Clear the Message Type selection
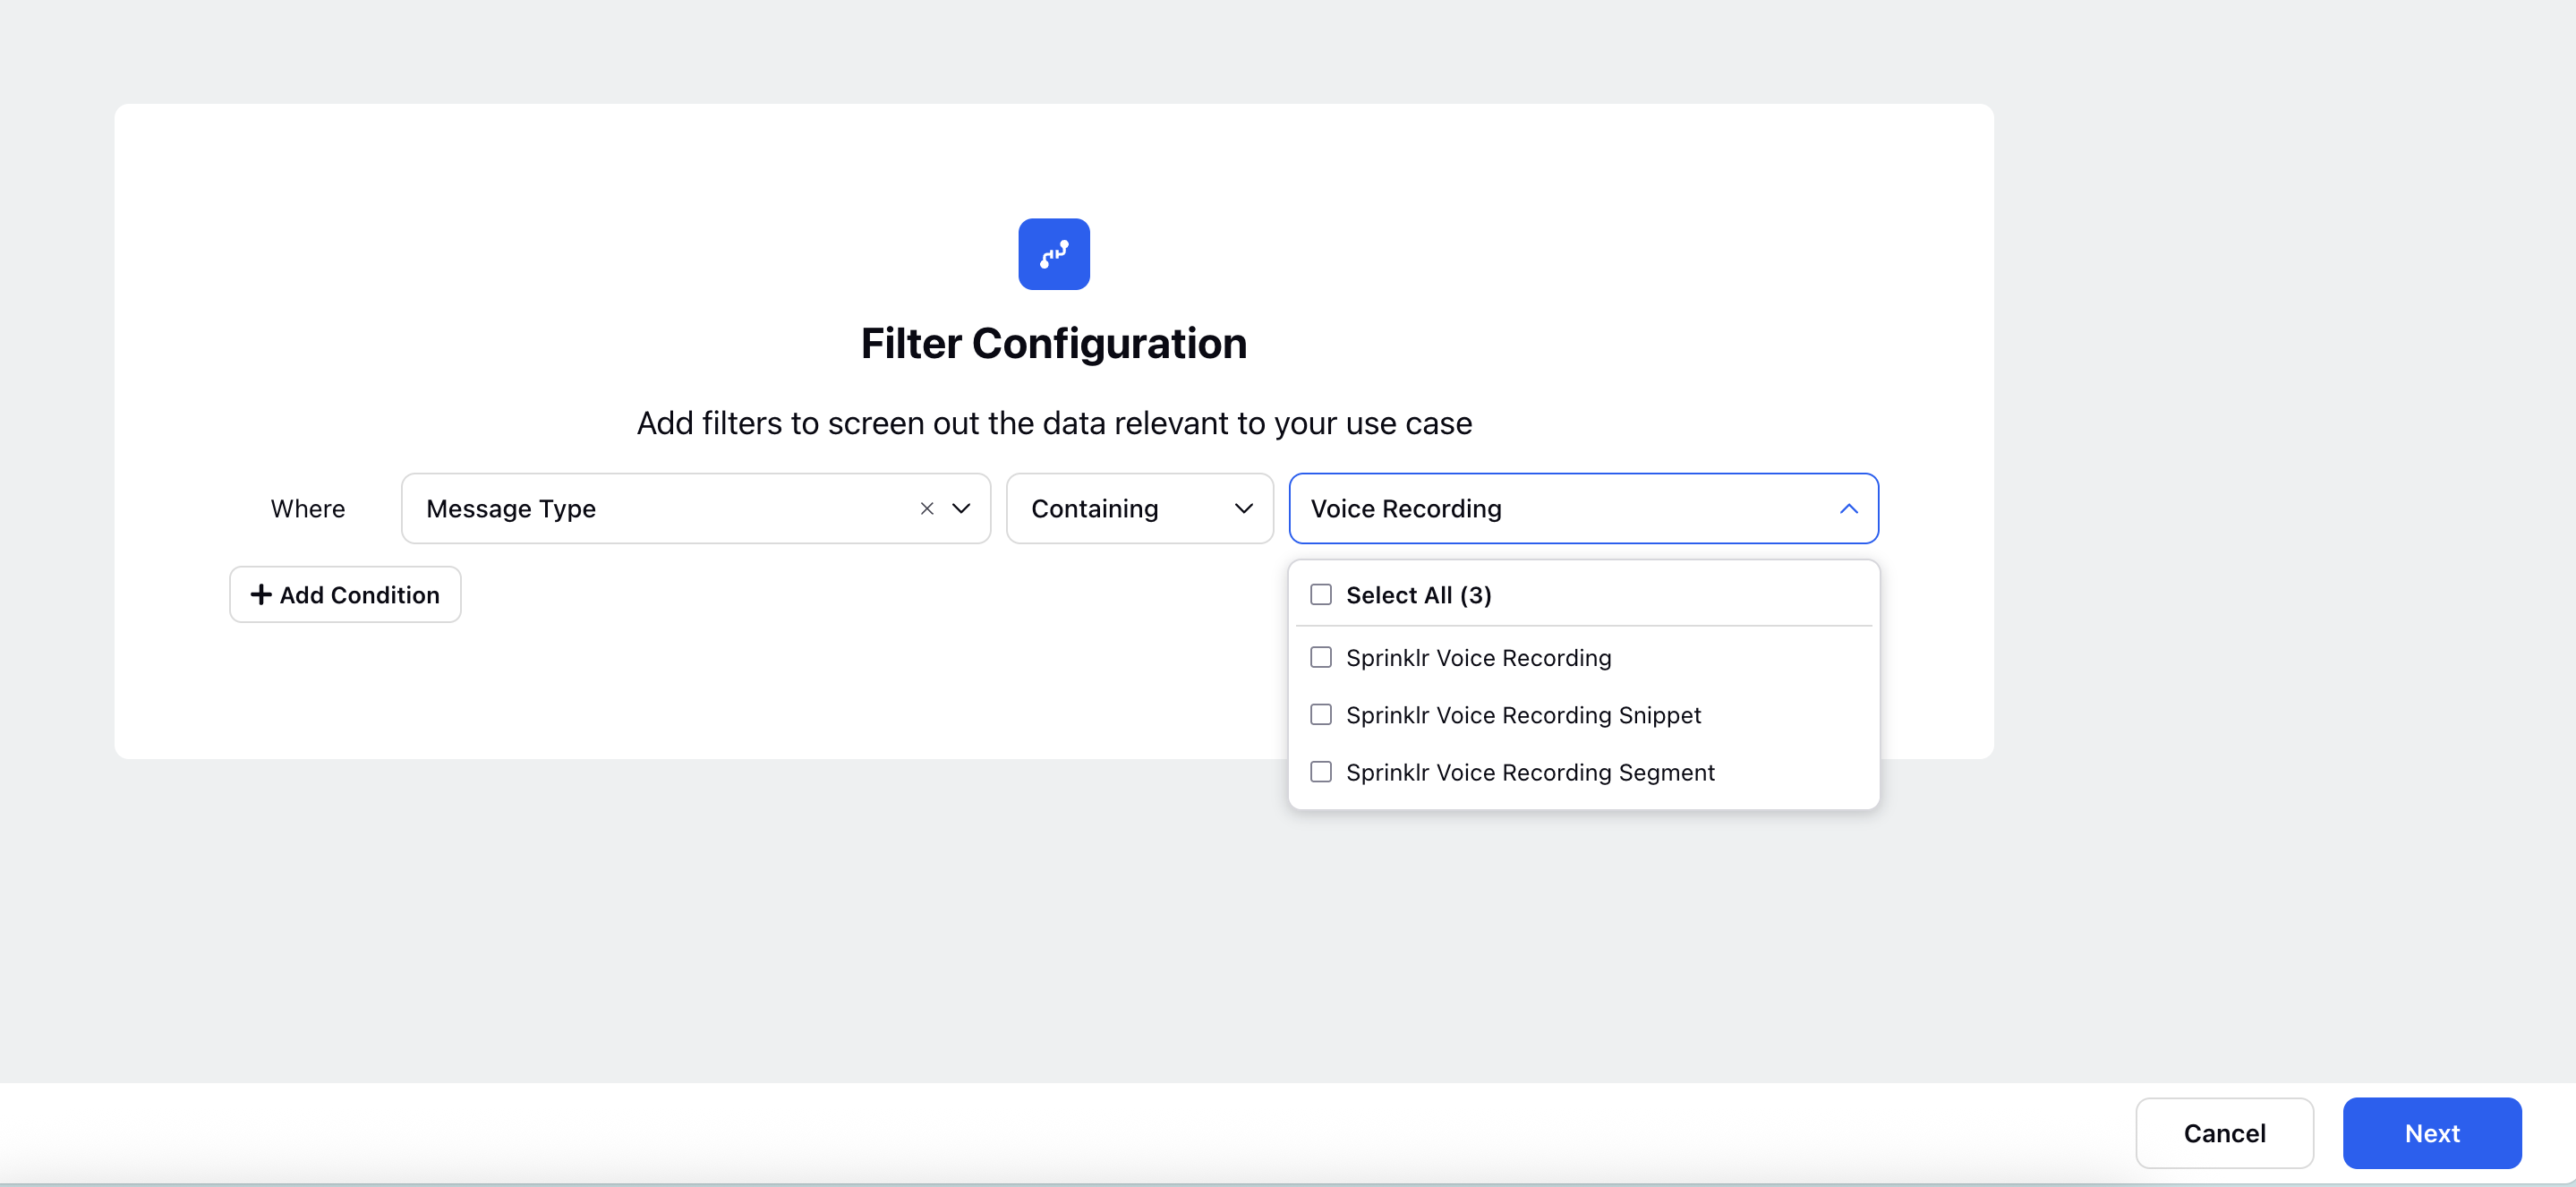 [x=927, y=509]
